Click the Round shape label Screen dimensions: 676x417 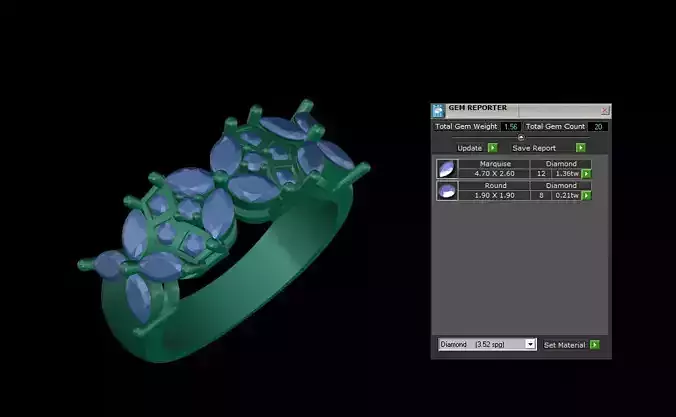tap(495, 185)
